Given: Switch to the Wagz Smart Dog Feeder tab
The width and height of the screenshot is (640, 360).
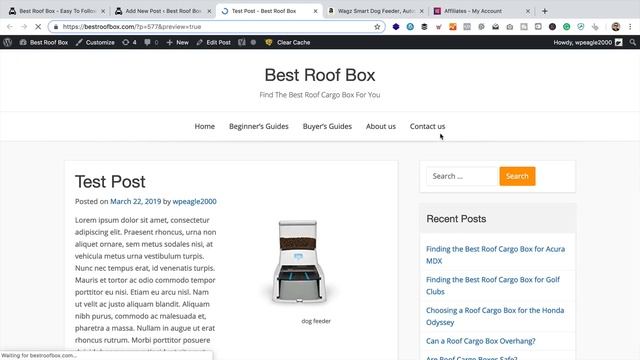Looking at the screenshot, I should pos(376,11).
